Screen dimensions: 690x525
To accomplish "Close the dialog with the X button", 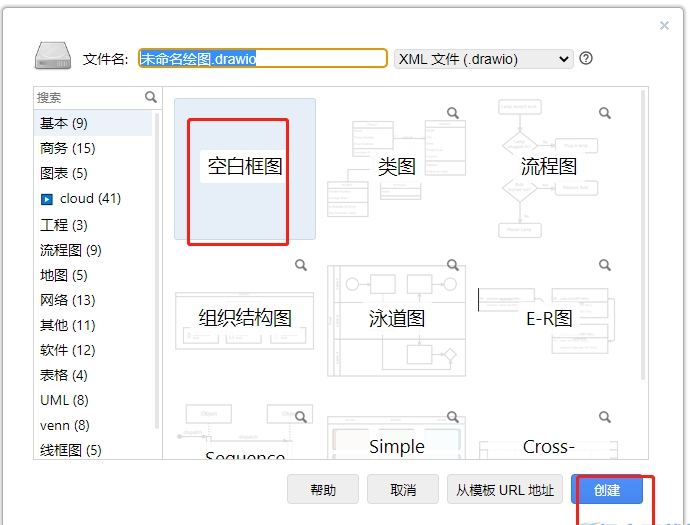I will tap(665, 26).
